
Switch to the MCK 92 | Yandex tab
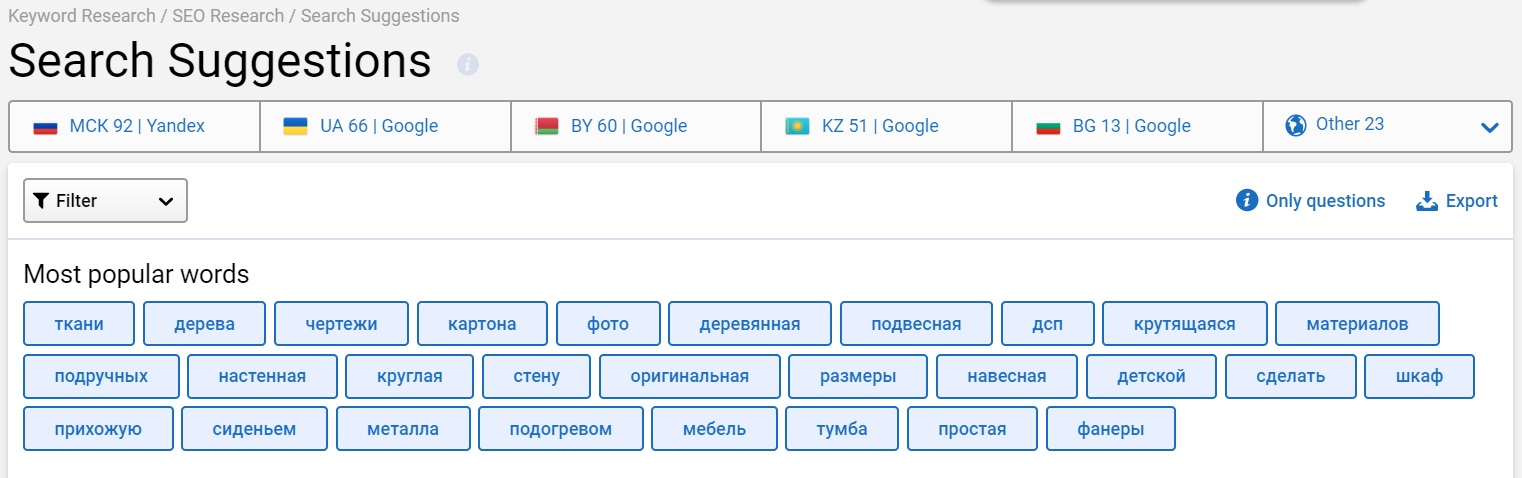[137, 126]
